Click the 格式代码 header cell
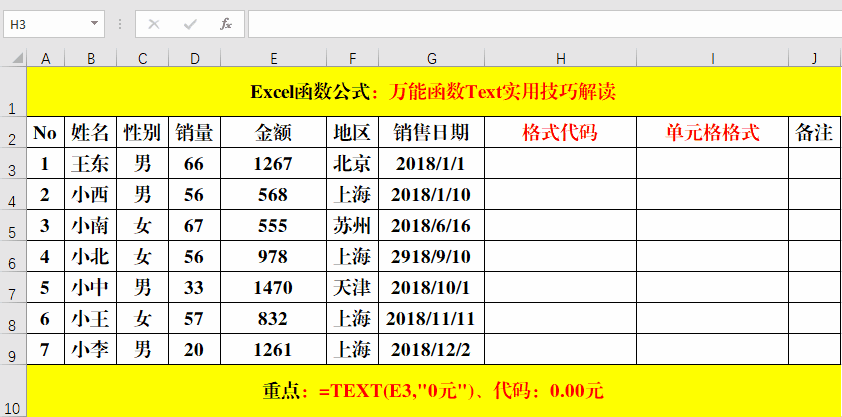The height and width of the screenshot is (417, 842). [x=561, y=132]
